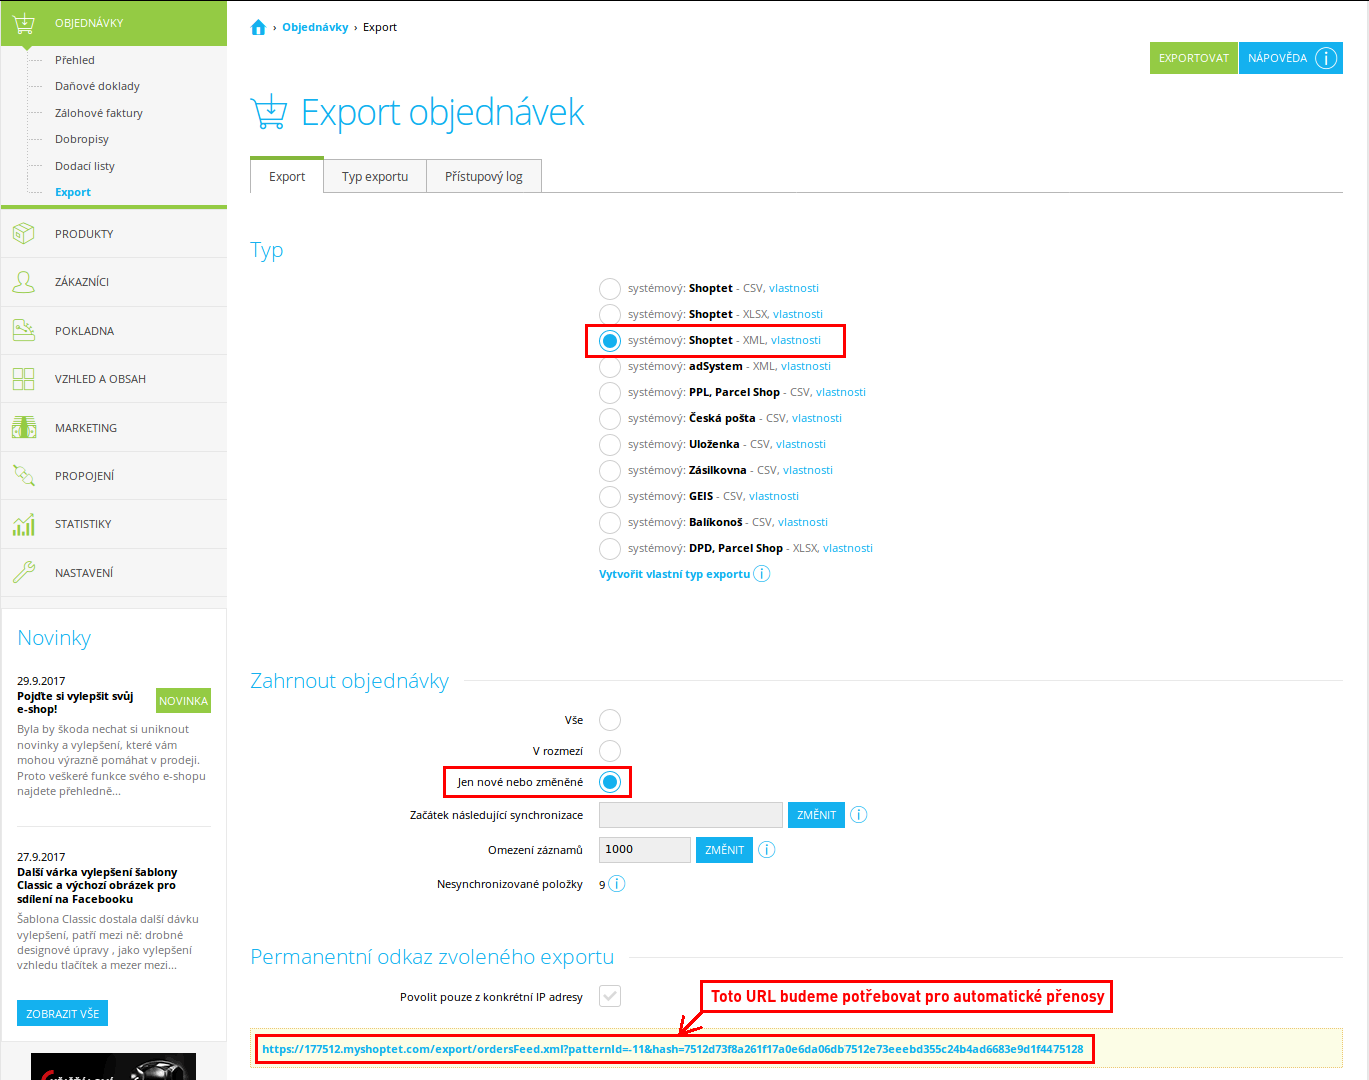1369x1080 pixels.
Task: Select Shopet XML export type
Action: (610, 341)
